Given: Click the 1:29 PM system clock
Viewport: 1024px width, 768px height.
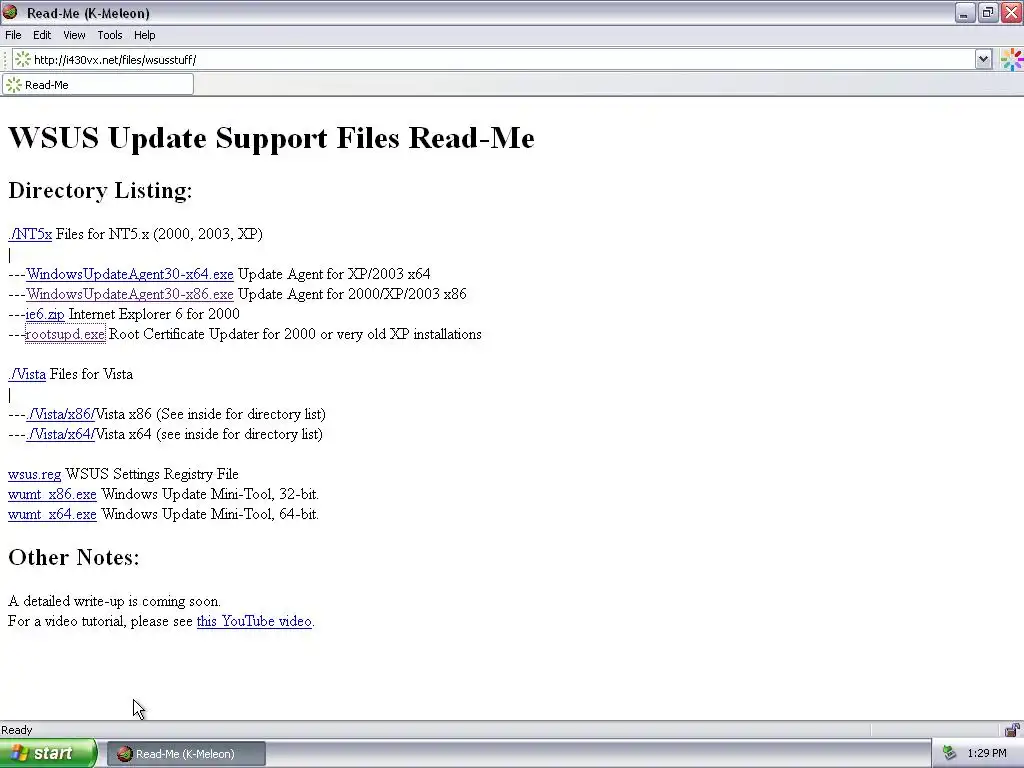Looking at the screenshot, I should [x=987, y=753].
